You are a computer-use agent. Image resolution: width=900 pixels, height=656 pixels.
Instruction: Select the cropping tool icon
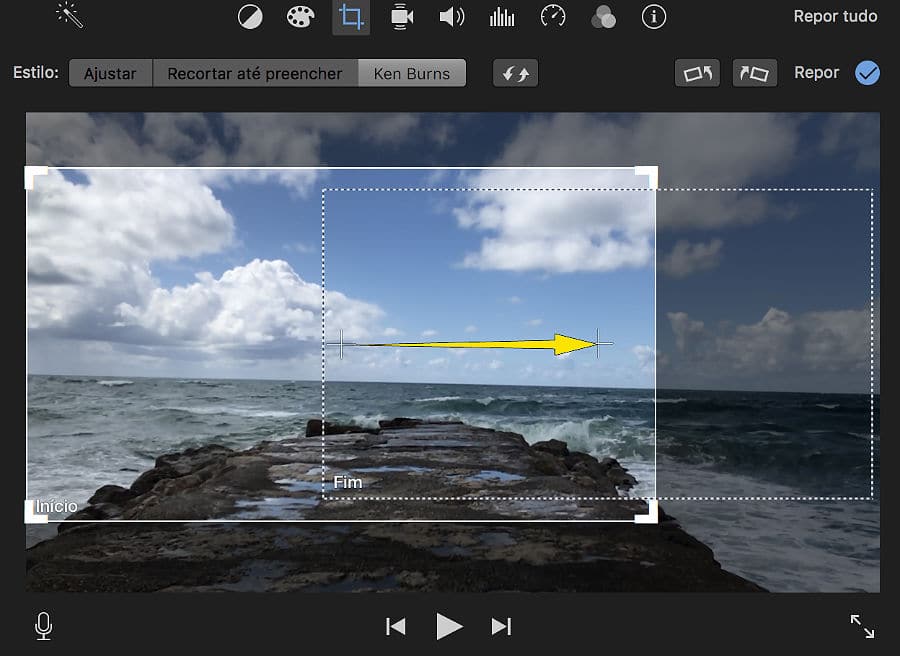351,17
